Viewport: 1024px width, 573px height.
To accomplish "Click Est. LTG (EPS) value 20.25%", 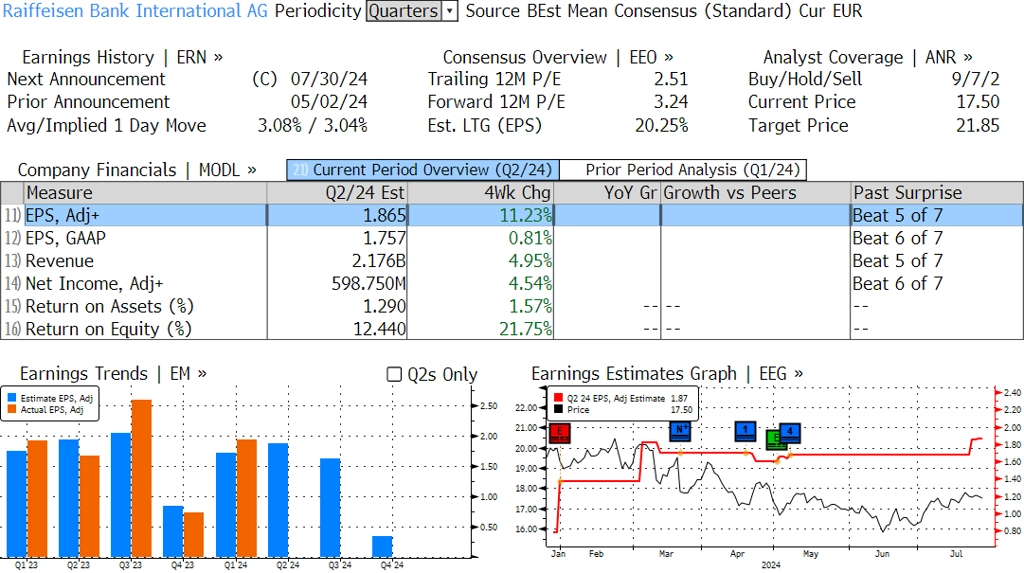I will click(662, 125).
